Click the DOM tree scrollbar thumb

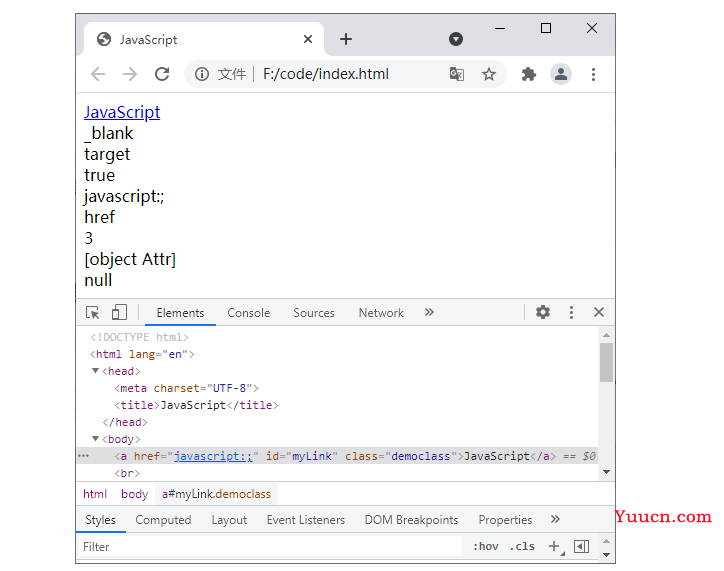point(606,362)
